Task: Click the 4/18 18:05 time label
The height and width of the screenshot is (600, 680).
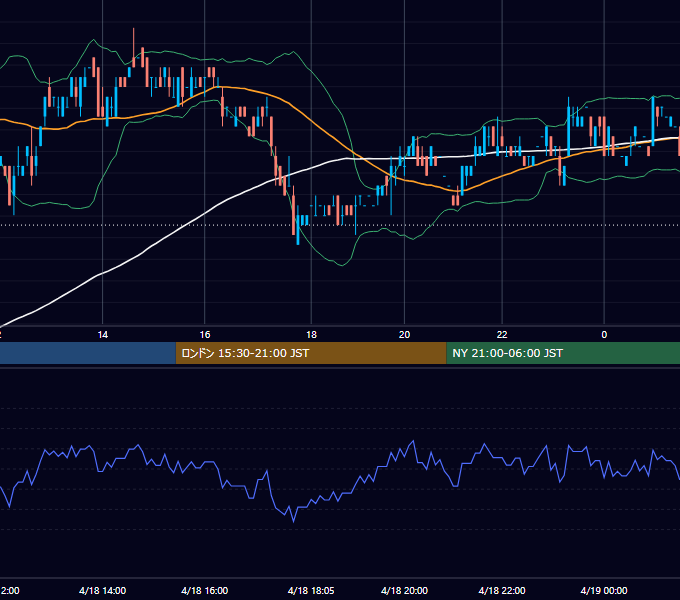Action: pyautogui.click(x=311, y=590)
